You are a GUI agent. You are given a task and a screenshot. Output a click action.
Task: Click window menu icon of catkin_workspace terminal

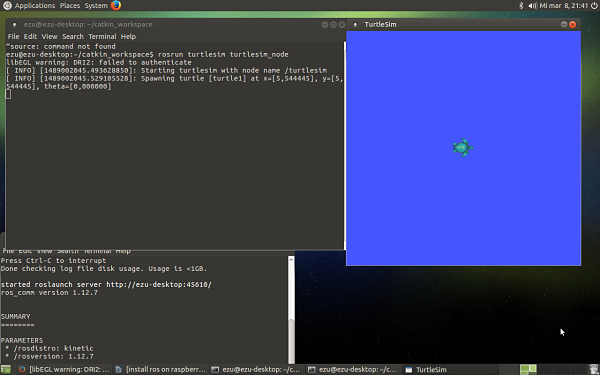tap(15, 24)
